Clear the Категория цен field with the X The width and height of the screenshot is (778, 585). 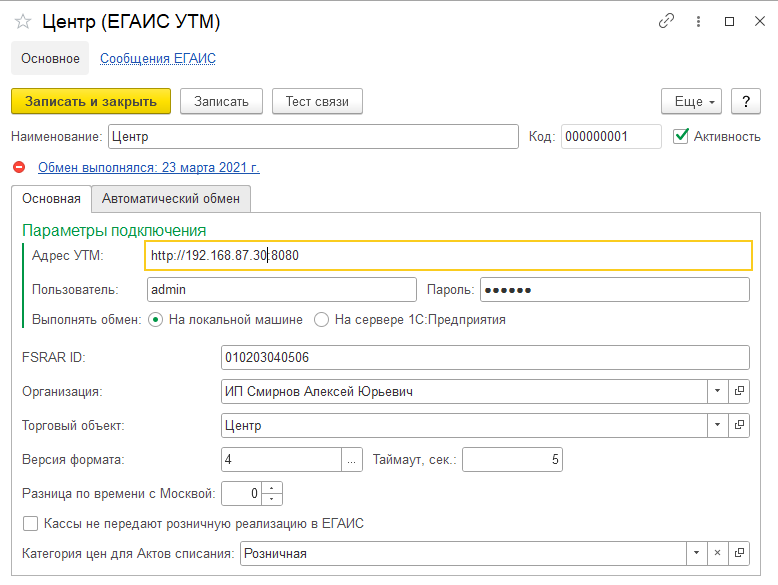[x=717, y=553]
